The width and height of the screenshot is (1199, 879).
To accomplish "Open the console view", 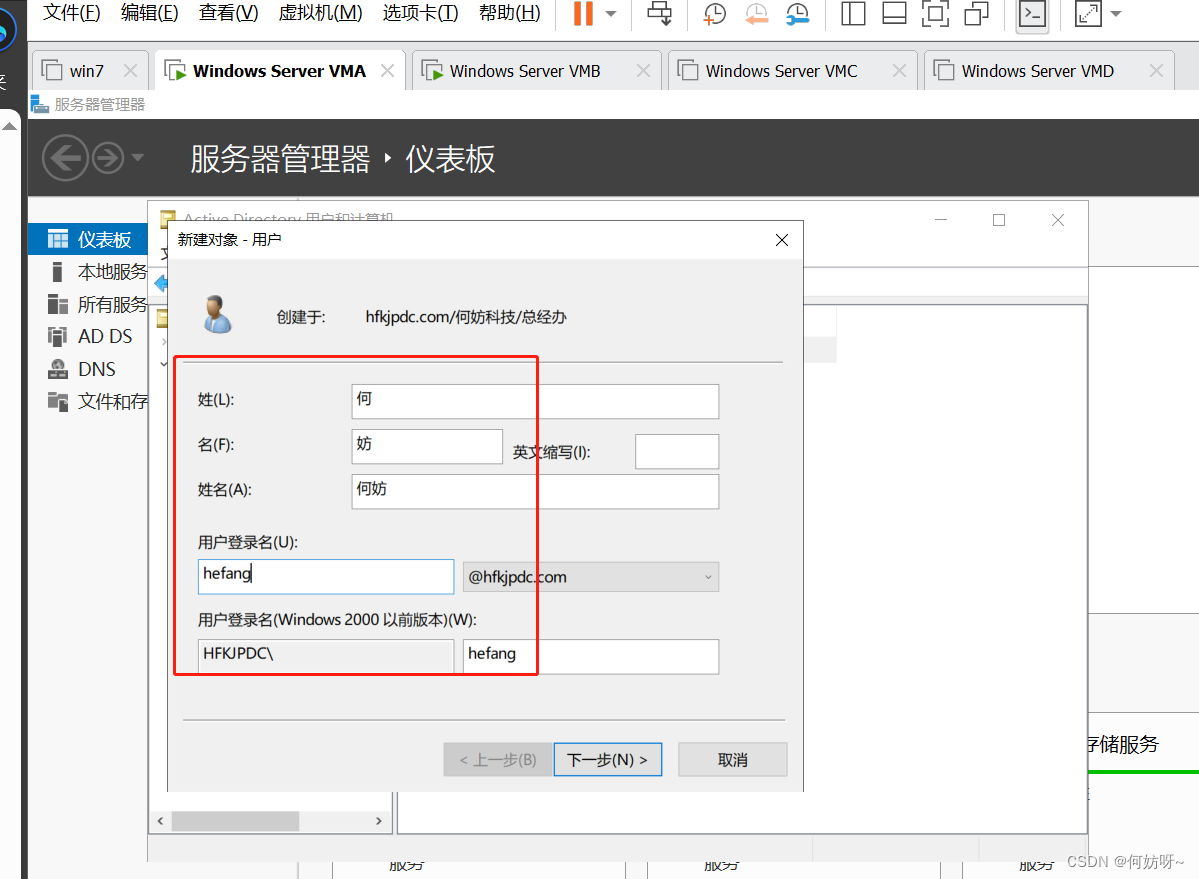I will (x=1032, y=13).
